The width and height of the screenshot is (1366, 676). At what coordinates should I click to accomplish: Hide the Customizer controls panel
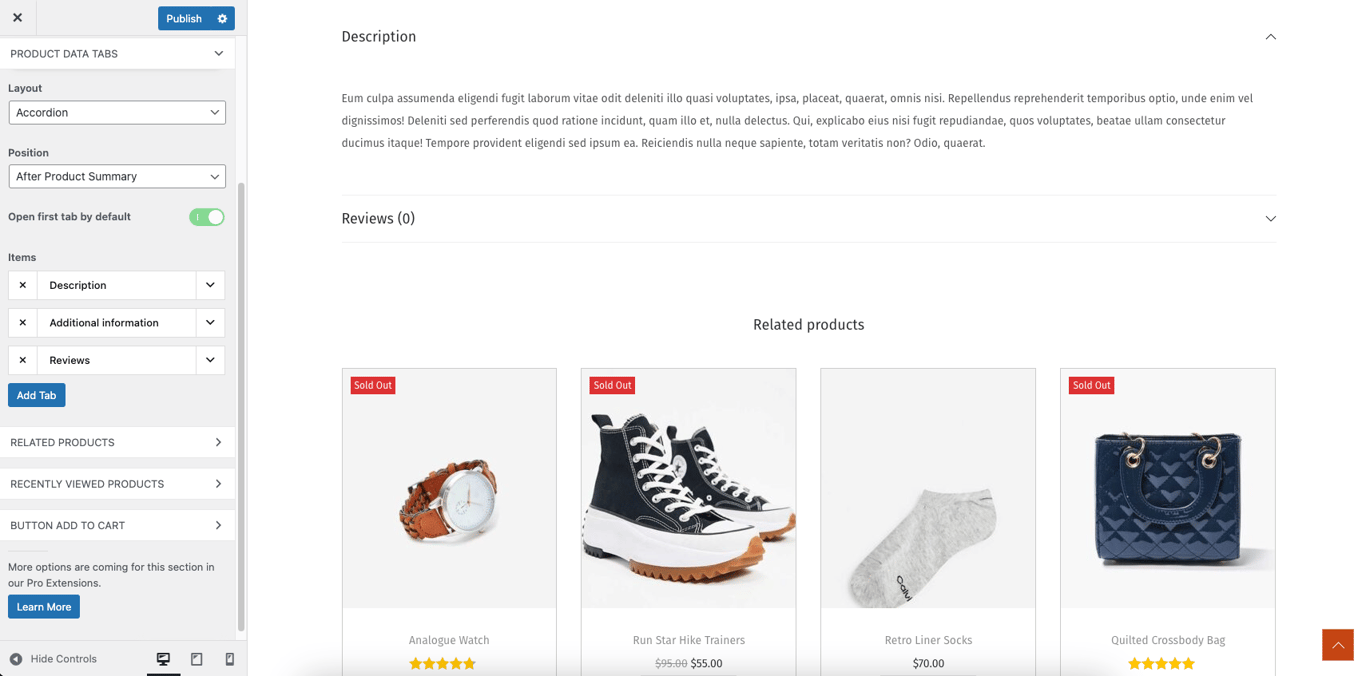click(55, 658)
